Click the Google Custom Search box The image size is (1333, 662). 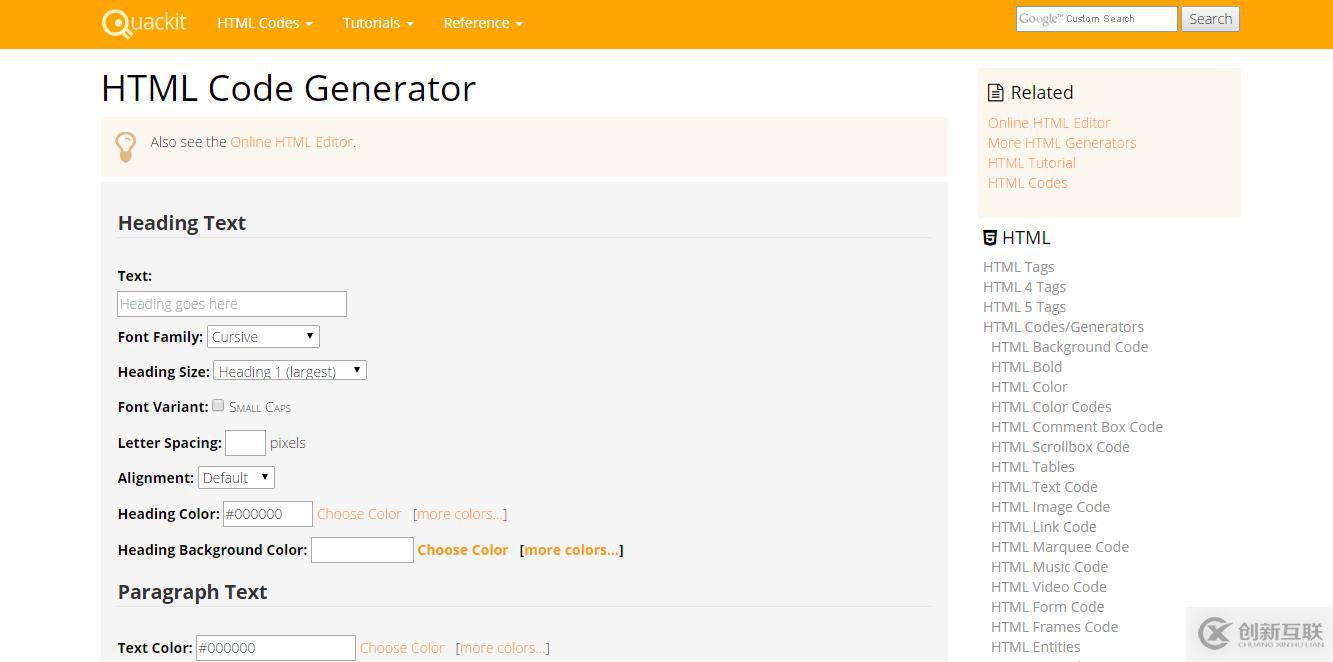pos(1096,18)
